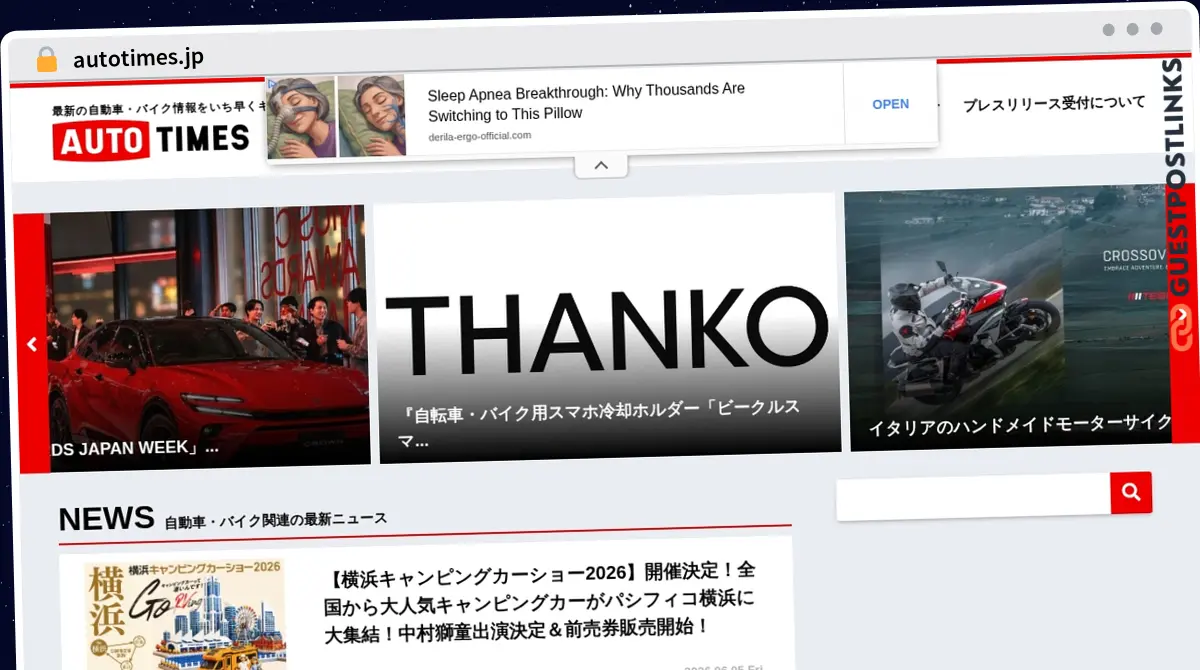The image size is (1200, 670).
Task: Open the THANKO smartphone cooling holder slide
Action: [607, 328]
